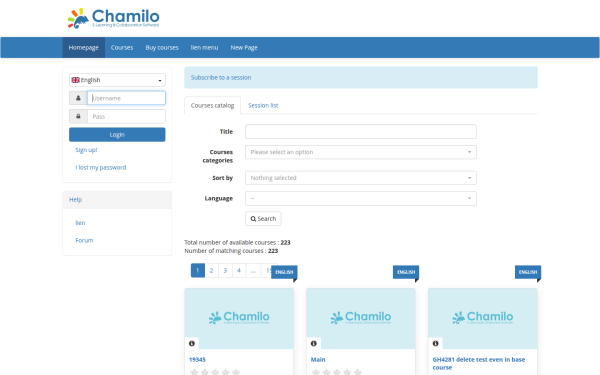Click the Number of matching courses text
Screen dimensions: 600x375
pos(231,251)
